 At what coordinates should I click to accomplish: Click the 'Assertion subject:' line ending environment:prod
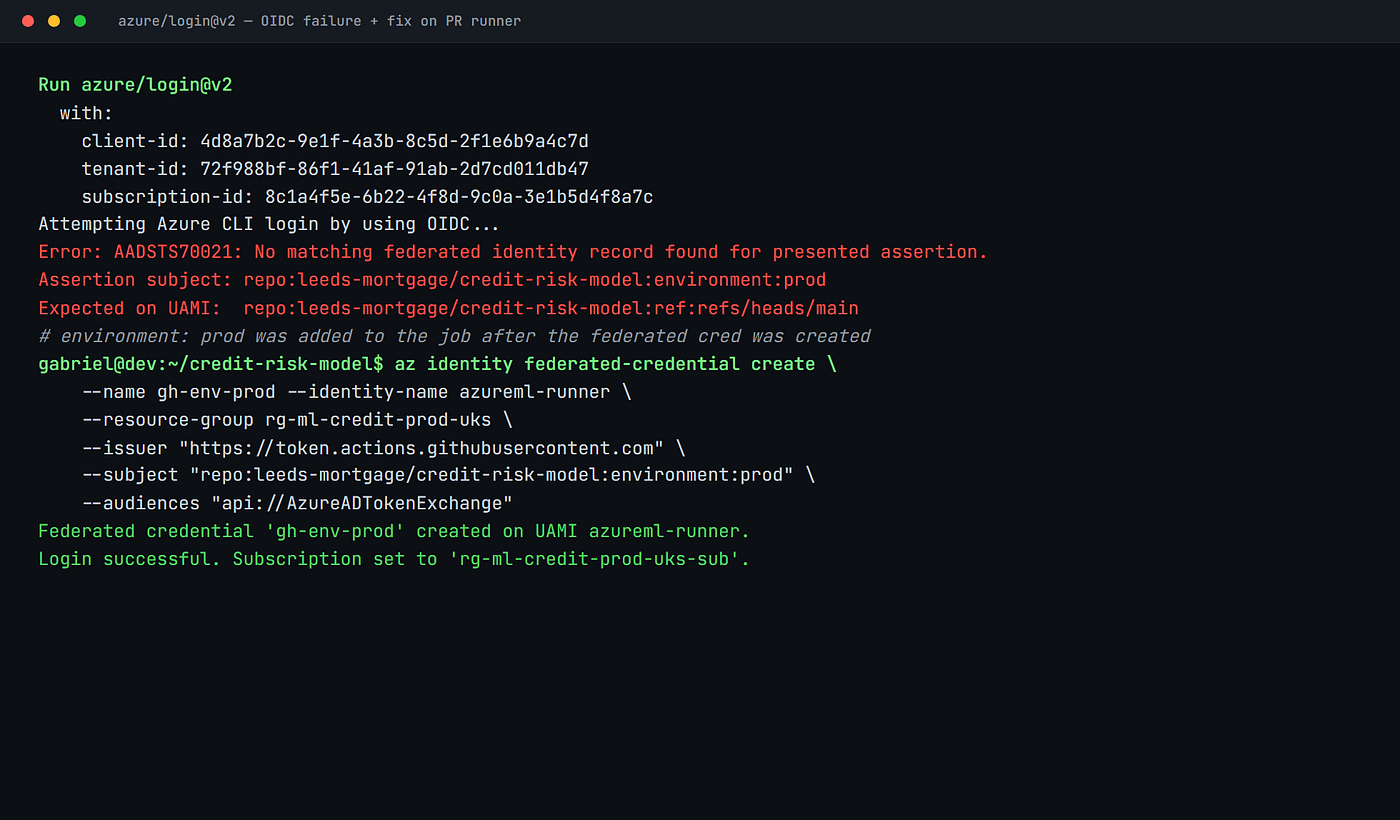point(432,280)
